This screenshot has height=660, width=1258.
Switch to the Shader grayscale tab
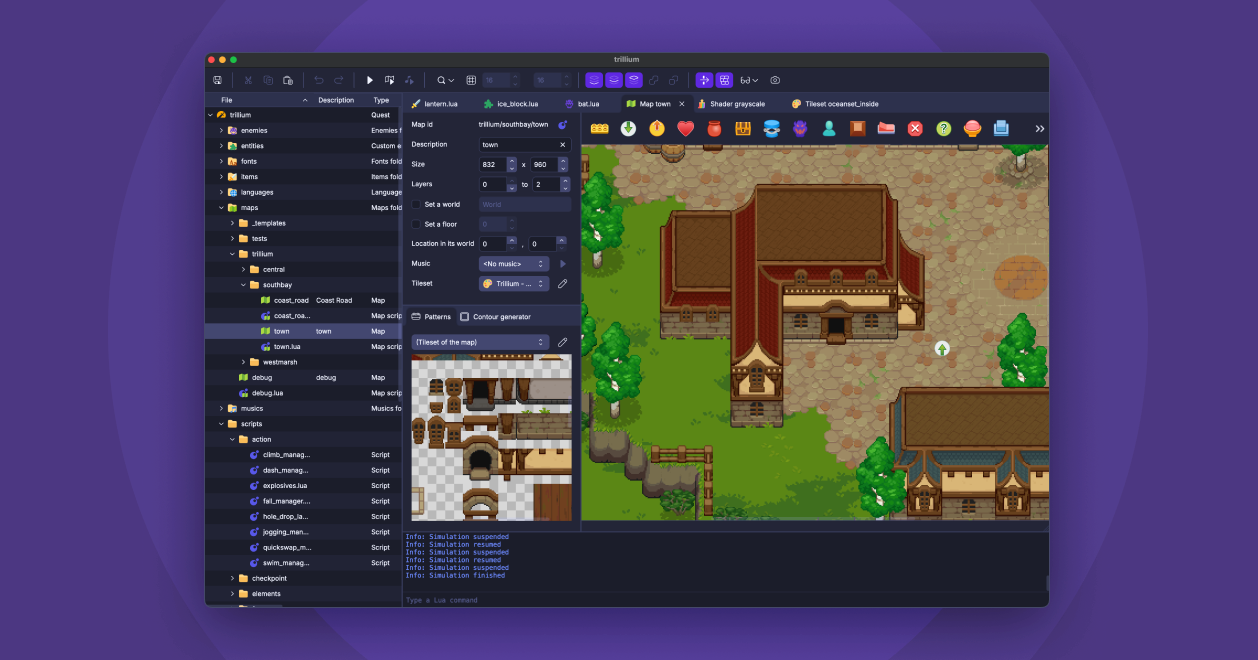pos(731,104)
